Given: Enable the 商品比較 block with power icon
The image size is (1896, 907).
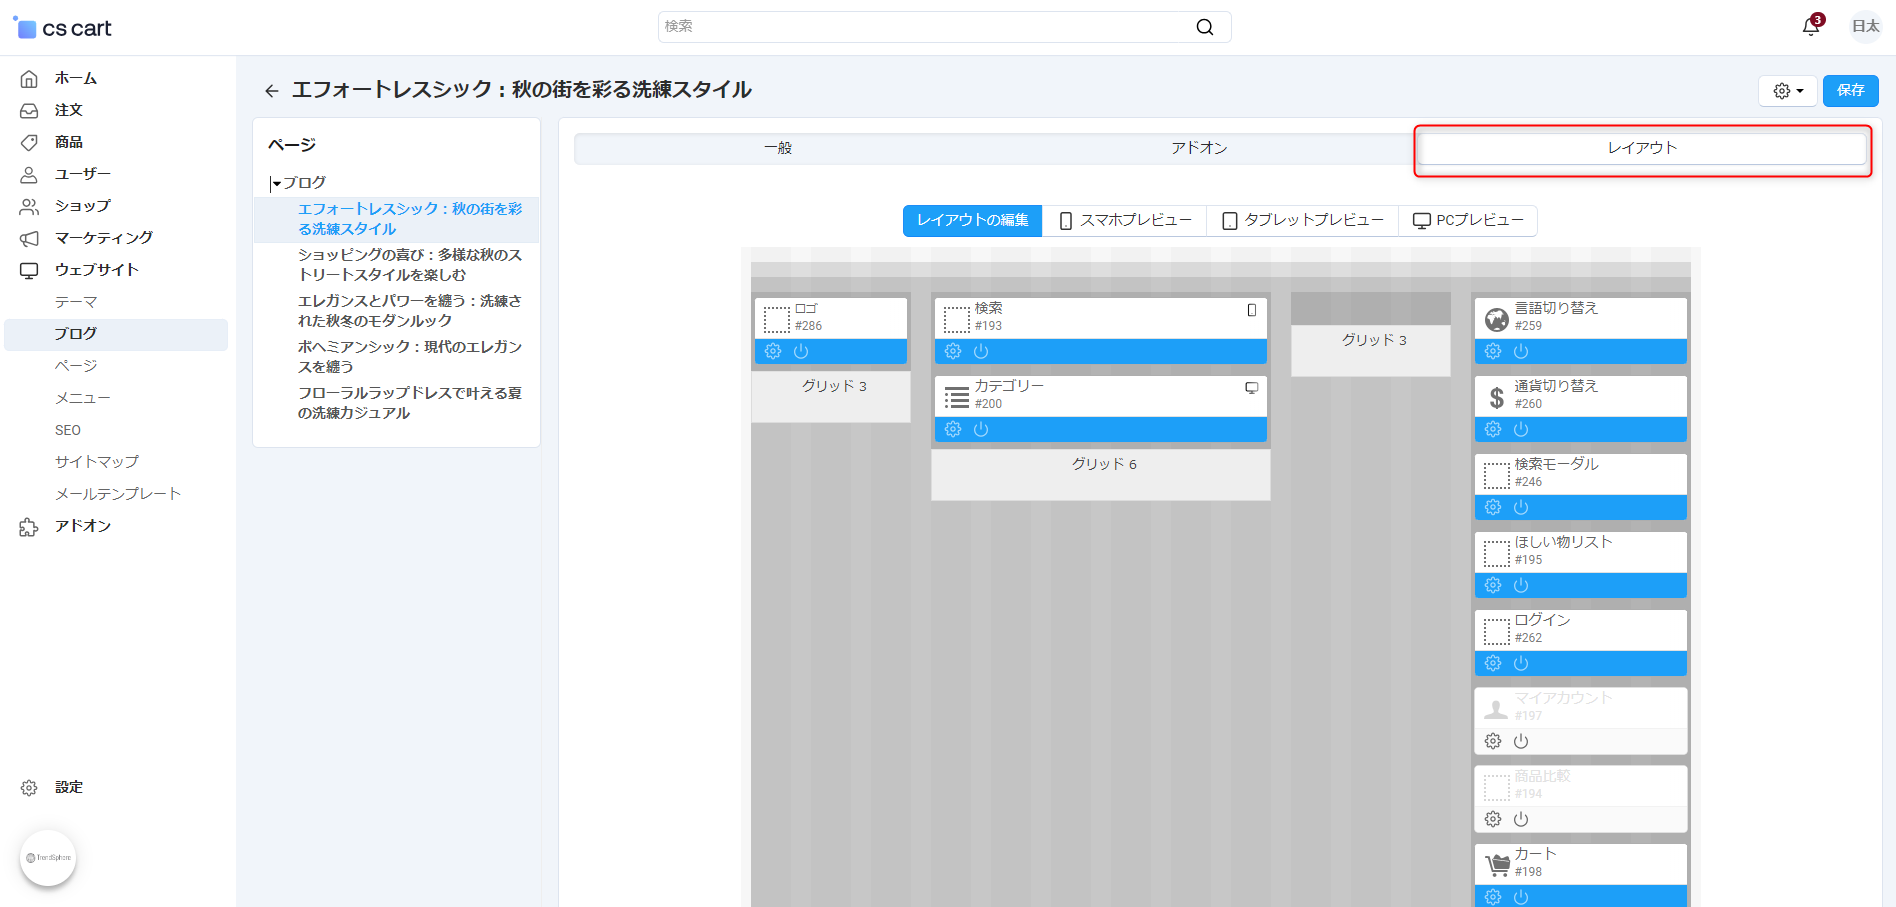Looking at the screenshot, I should (1521, 819).
